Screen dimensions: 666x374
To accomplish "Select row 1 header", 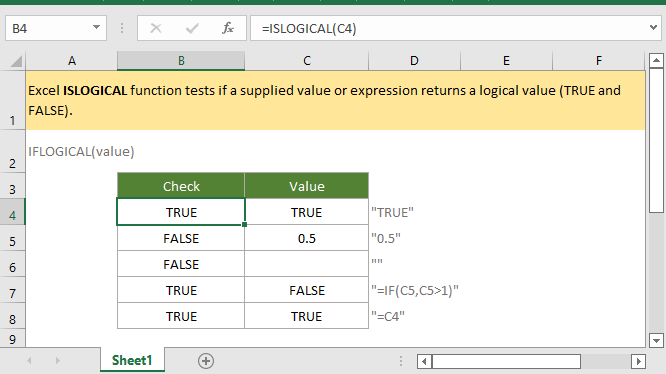I will click(x=13, y=100).
